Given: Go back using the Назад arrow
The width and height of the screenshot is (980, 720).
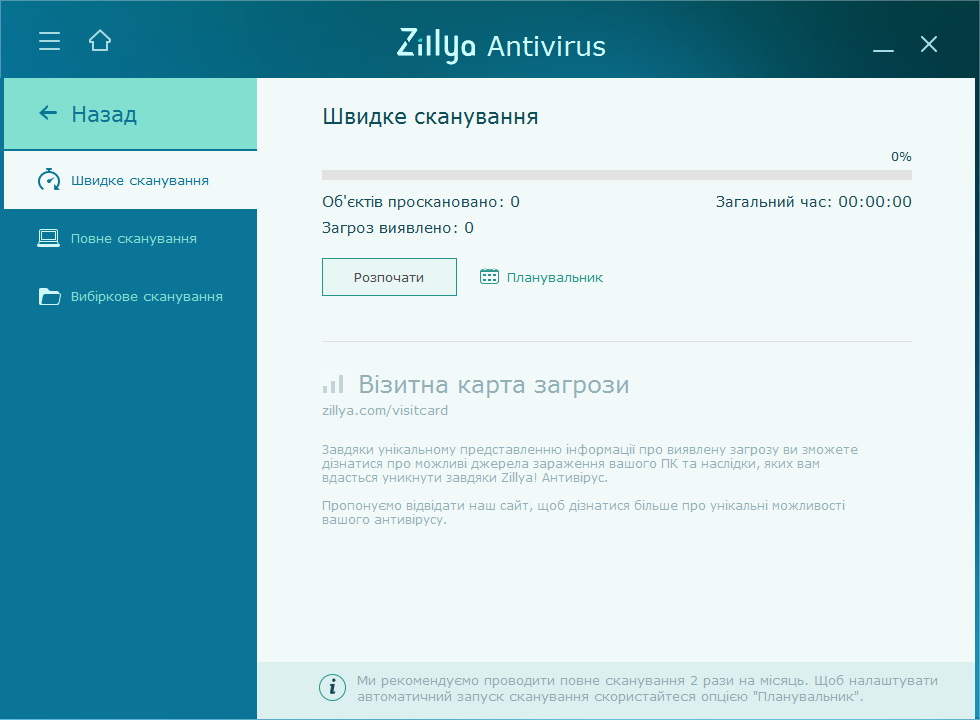Looking at the screenshot, I should click(x=47, y=113).
